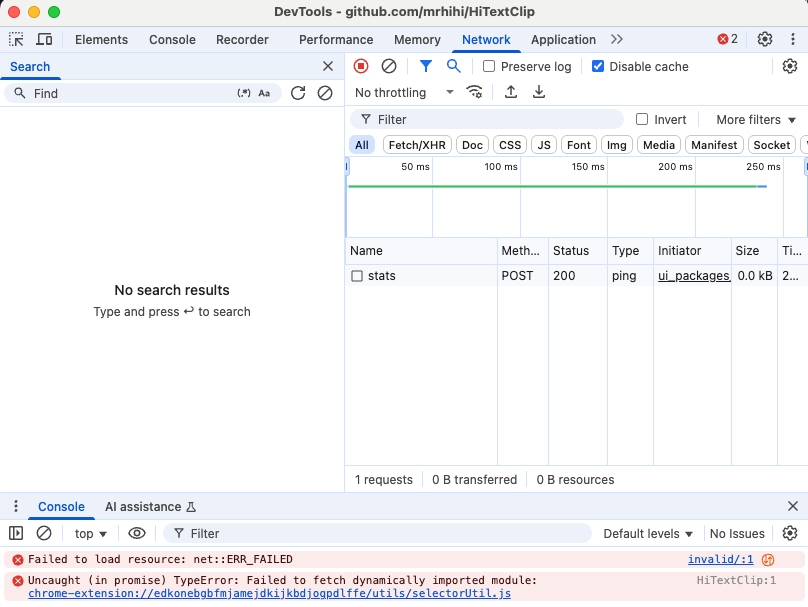The height and width of the screenshot is (607, 808).
Task: Switch to AI assistance drawer tab
Action: [150, 507]
